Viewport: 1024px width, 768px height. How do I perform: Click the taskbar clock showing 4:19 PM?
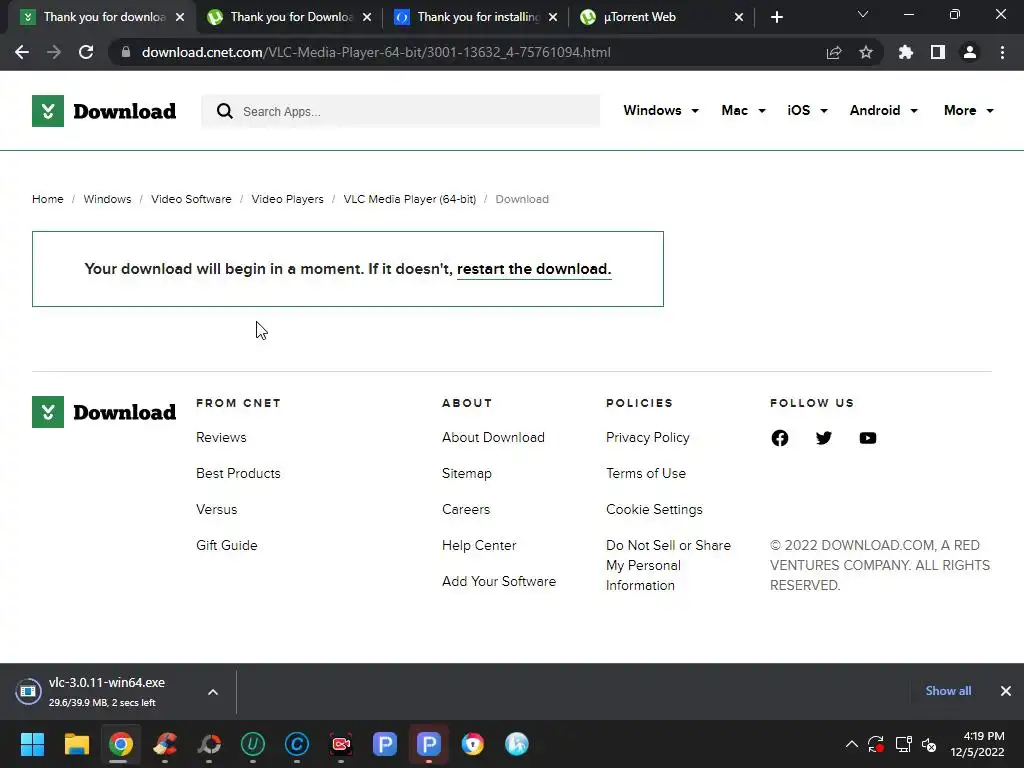click(977, 744)
